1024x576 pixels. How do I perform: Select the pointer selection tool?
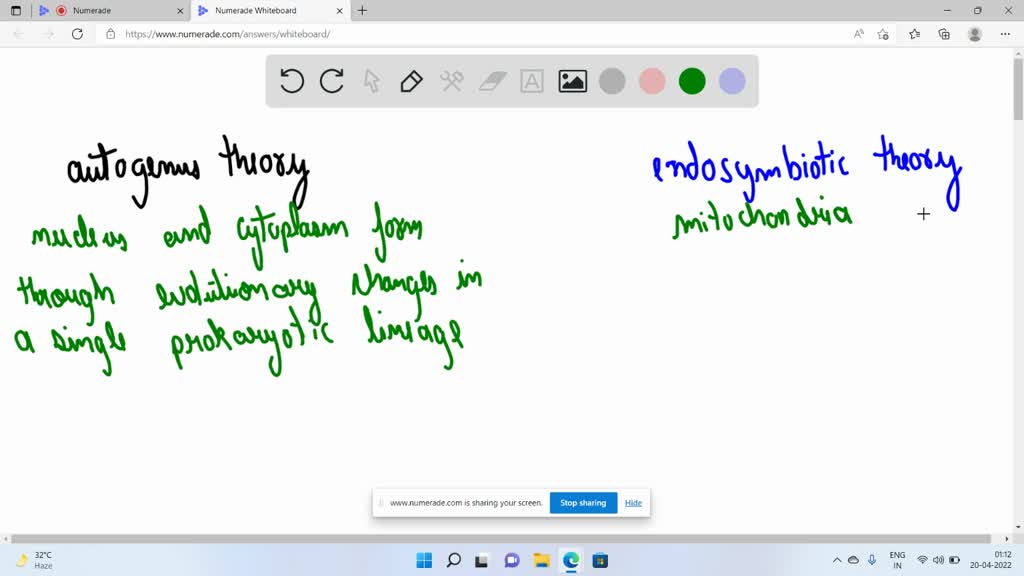[372, 81]
